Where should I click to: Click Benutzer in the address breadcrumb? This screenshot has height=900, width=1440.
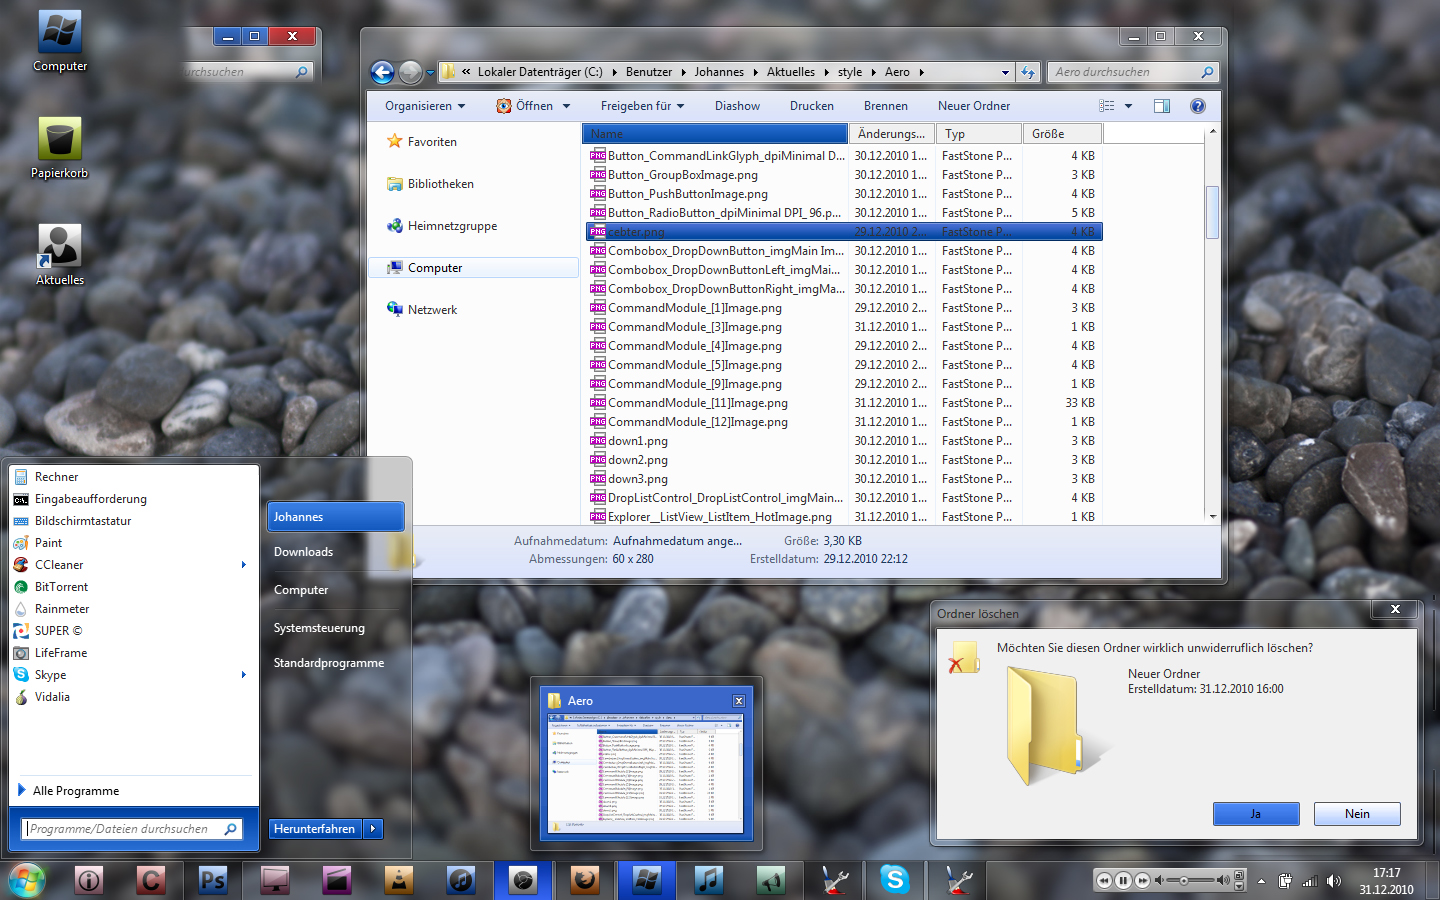(x=649, y=72)
